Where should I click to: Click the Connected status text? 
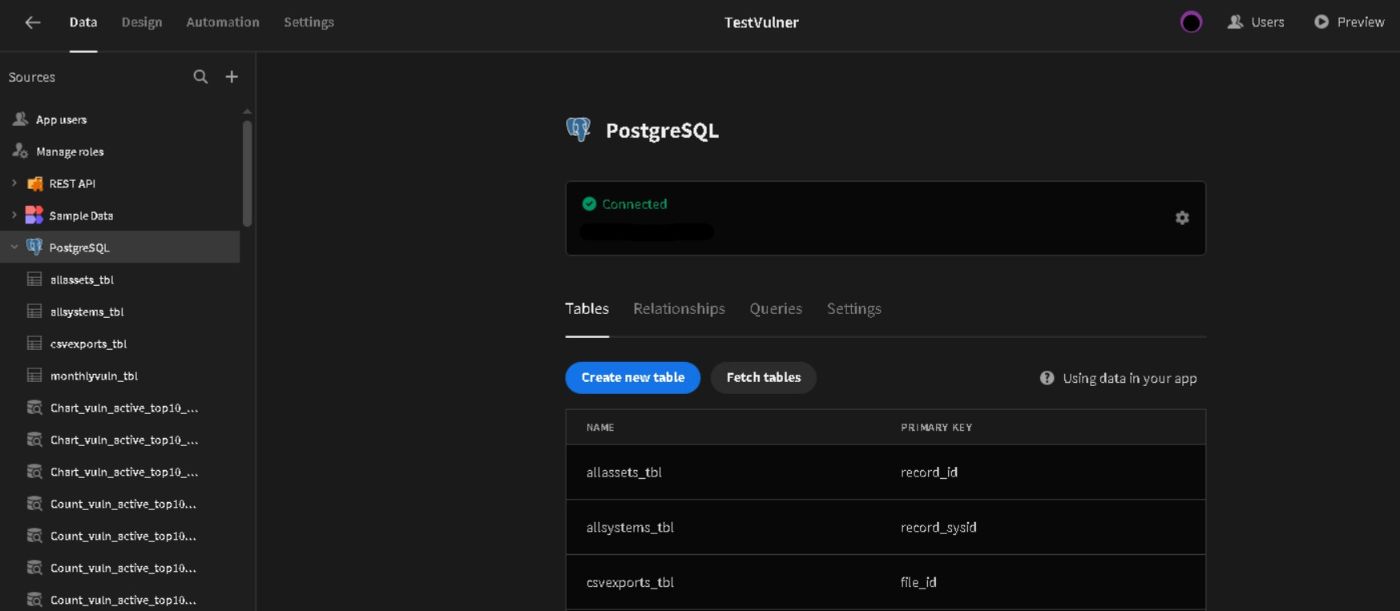[634, 204]
